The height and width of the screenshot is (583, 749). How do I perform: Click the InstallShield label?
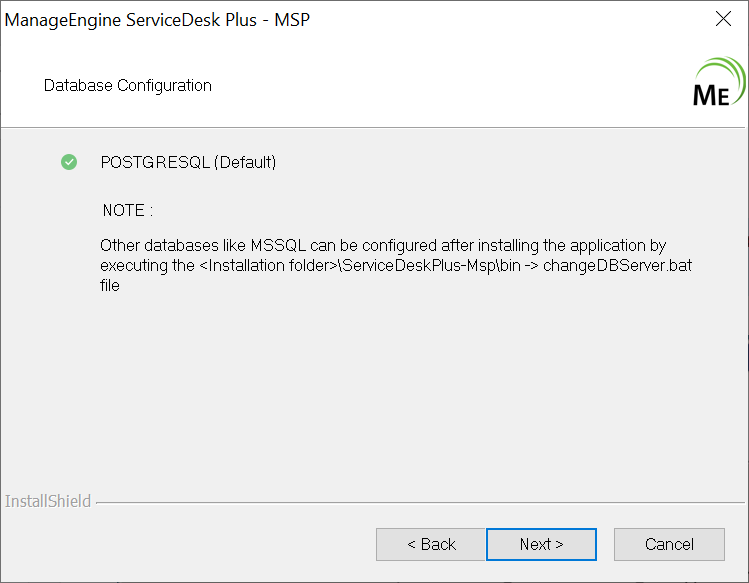(x=48, y=501)
